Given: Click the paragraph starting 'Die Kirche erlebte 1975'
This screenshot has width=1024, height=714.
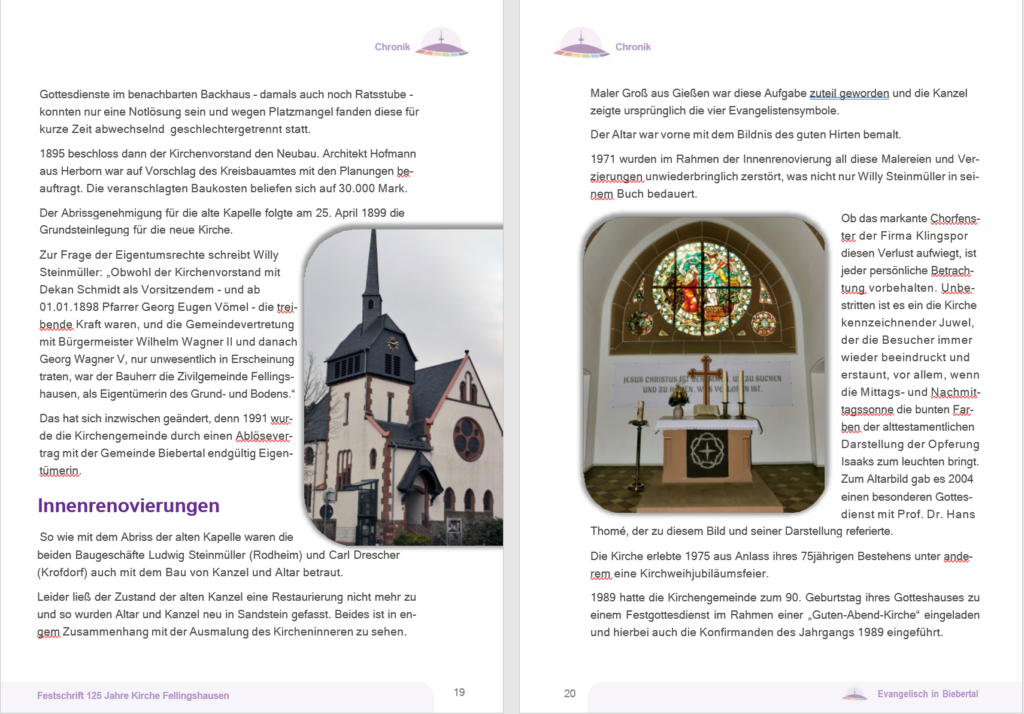Looking at the screenshot, I should click(782, 565).
